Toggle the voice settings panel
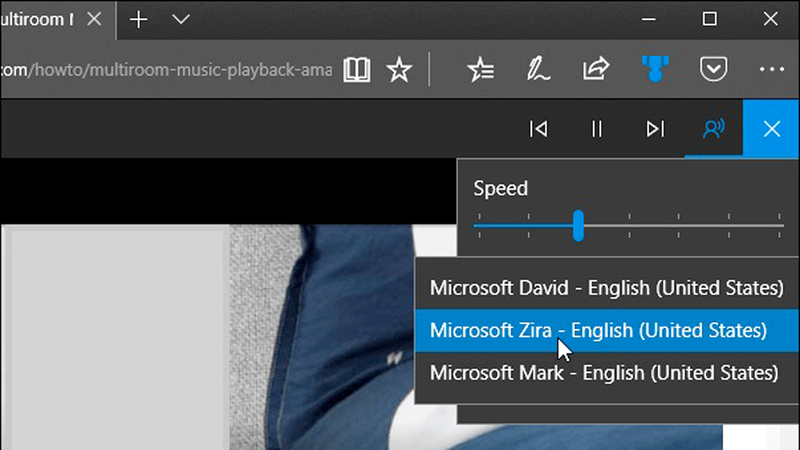This screenshot has height=450, width=800. (713, 129)
